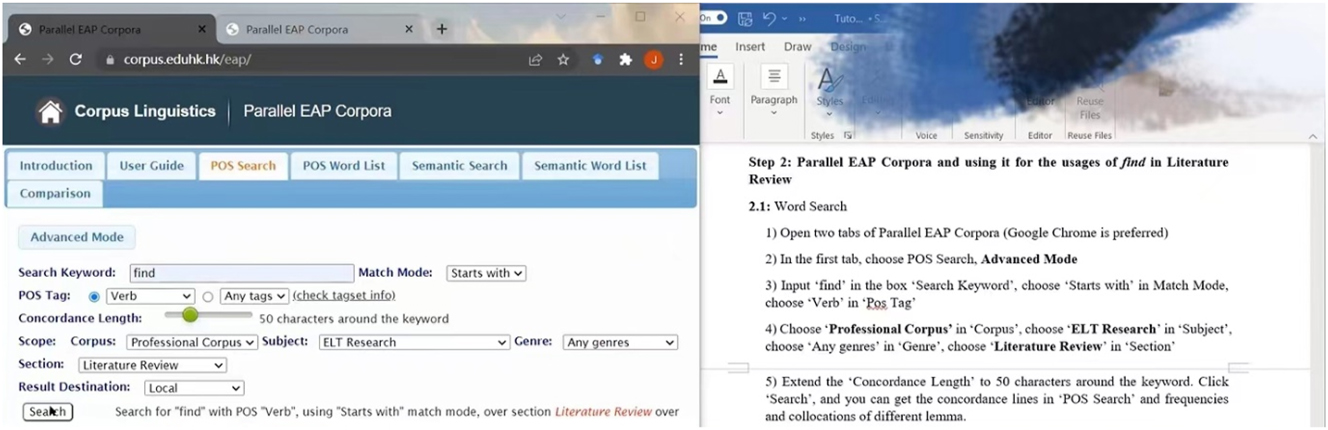This screenshot has height=430, width=1328.
Task: Open the Chrome three-dot menu
Action: click(x=681, y=60)
